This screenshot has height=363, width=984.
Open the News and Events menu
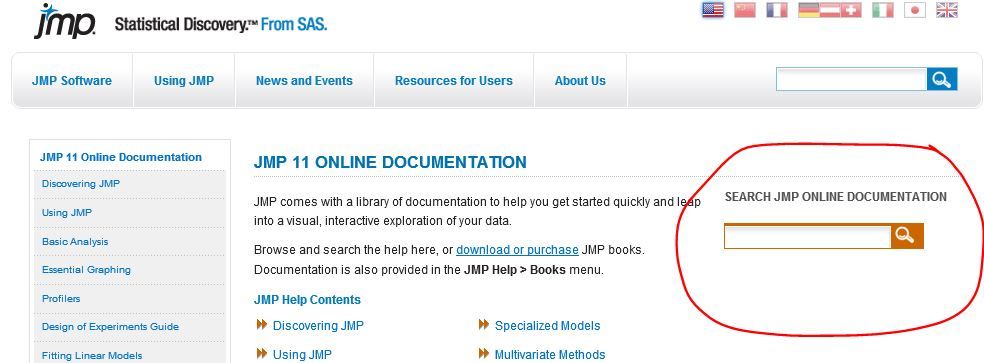[304, 80]
